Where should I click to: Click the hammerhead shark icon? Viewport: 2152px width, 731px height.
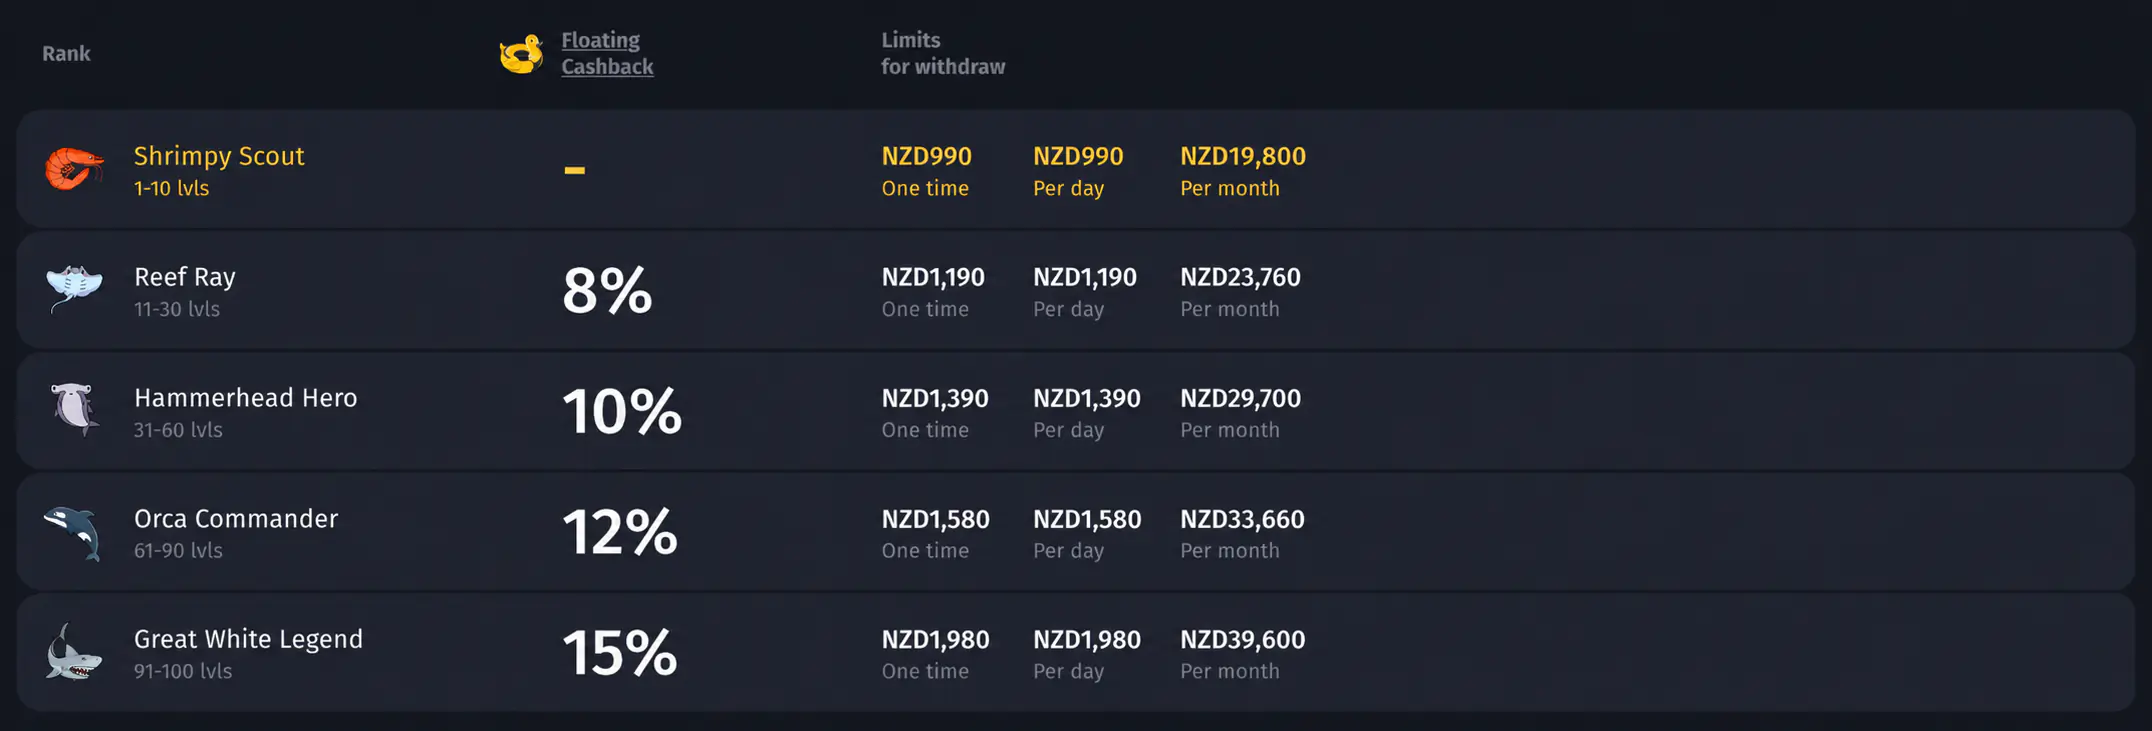pos(75,409)
